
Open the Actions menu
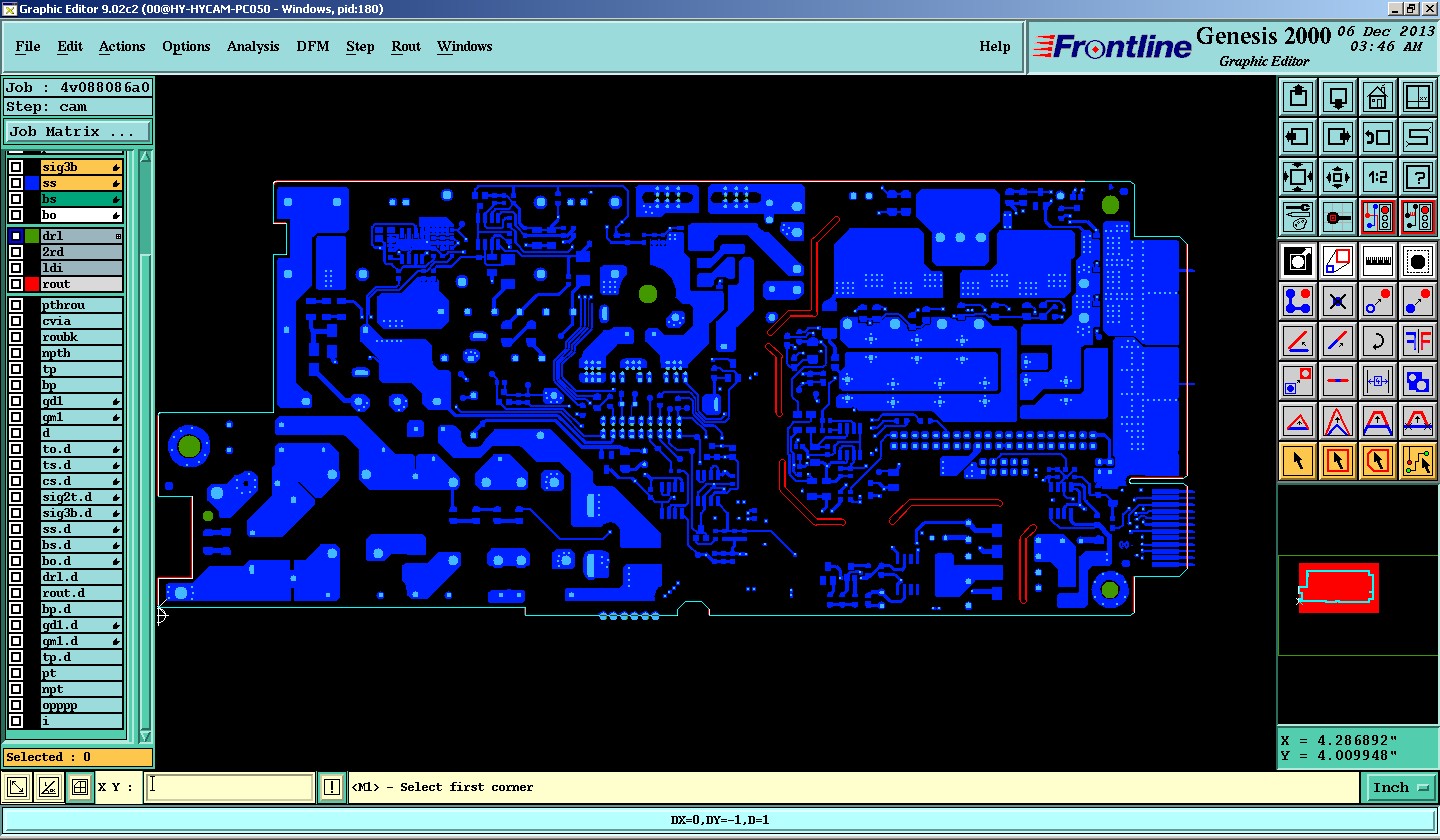(122, 46)
